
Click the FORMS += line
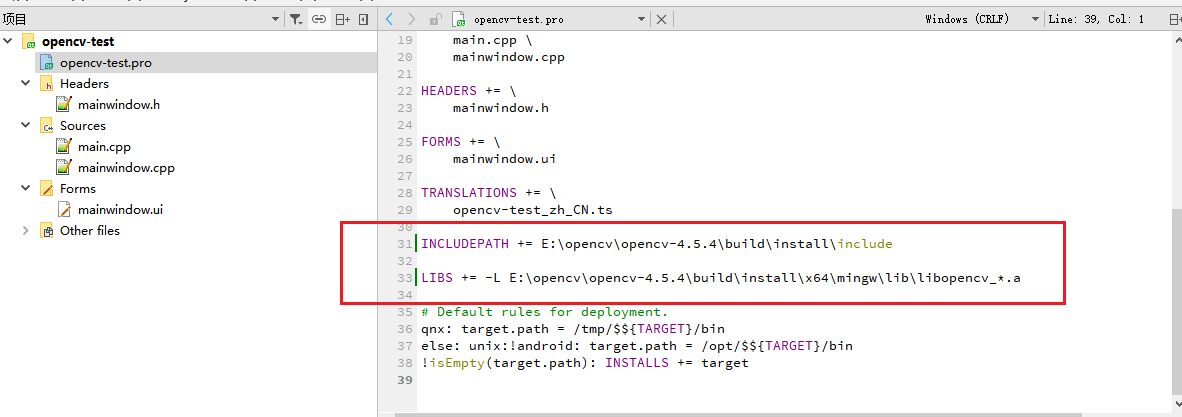point(461,141)
